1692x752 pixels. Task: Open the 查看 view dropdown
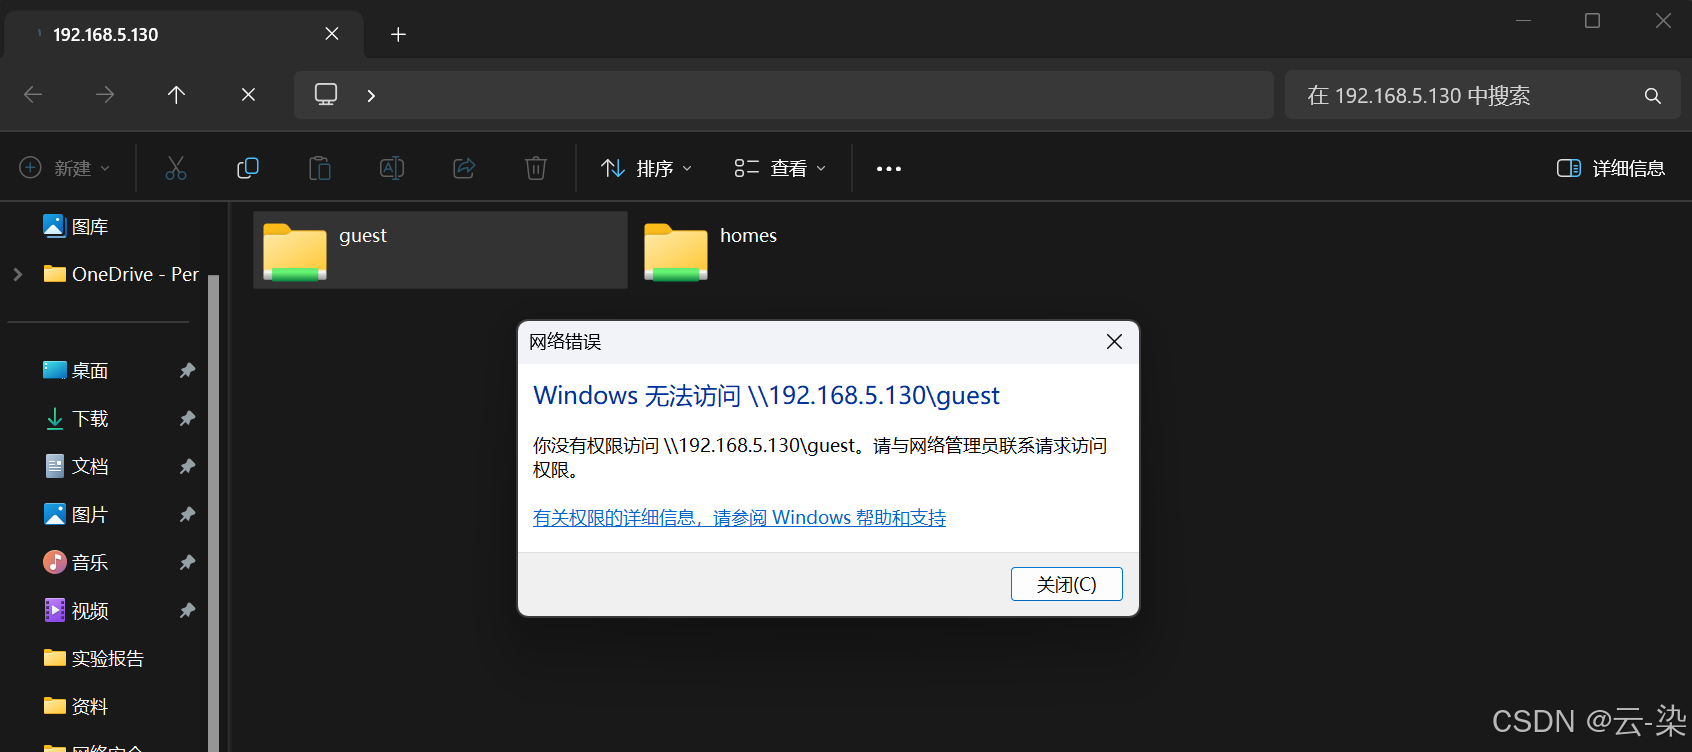(x=780, y=168)
